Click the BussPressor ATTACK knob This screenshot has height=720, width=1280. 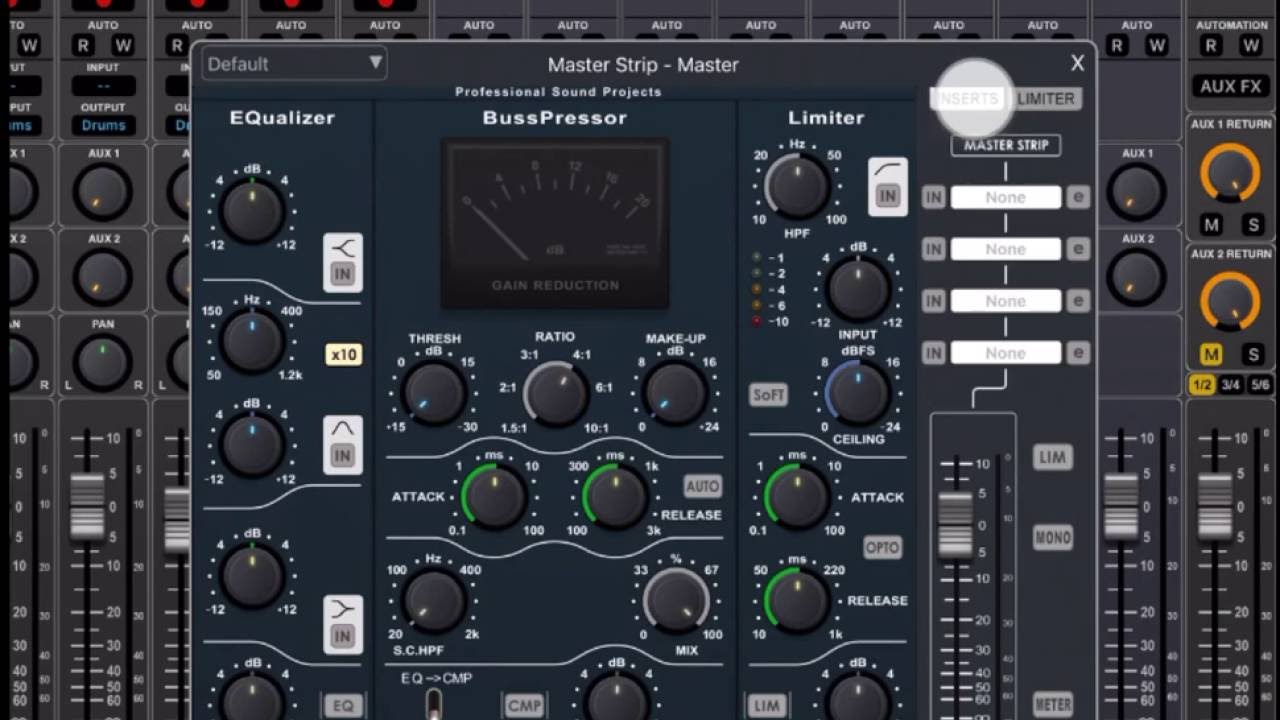[494, 496]
